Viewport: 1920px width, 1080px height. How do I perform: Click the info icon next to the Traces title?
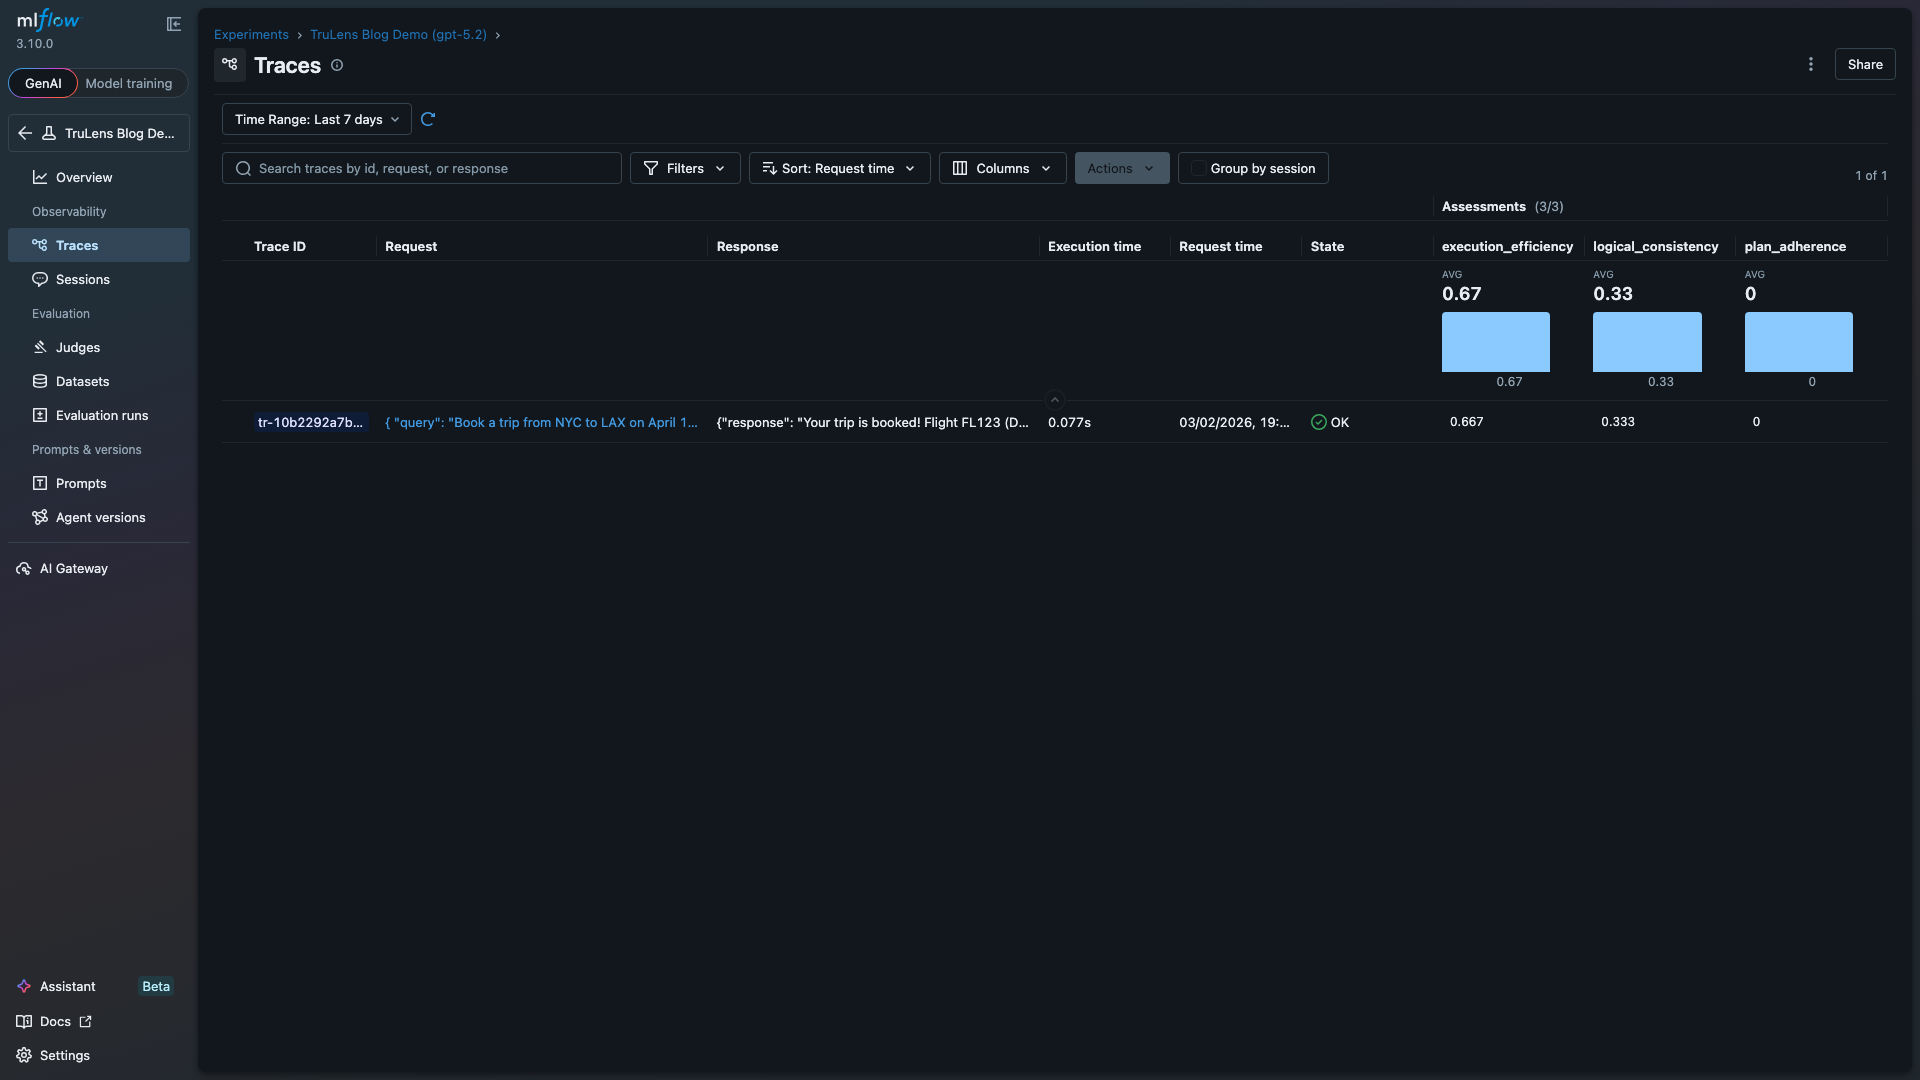point(337,65)
